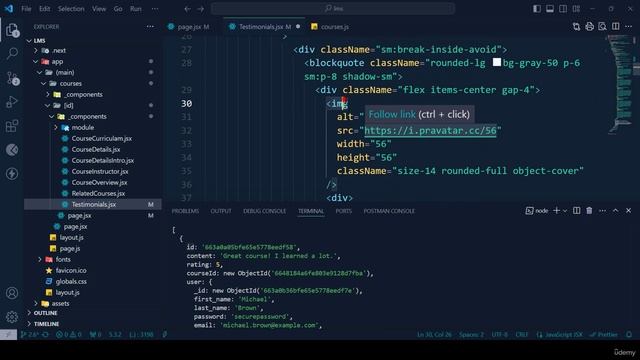Close the terminal panel
The width and height of the screenshot is (640, 360).
click(x=629, y=211)
